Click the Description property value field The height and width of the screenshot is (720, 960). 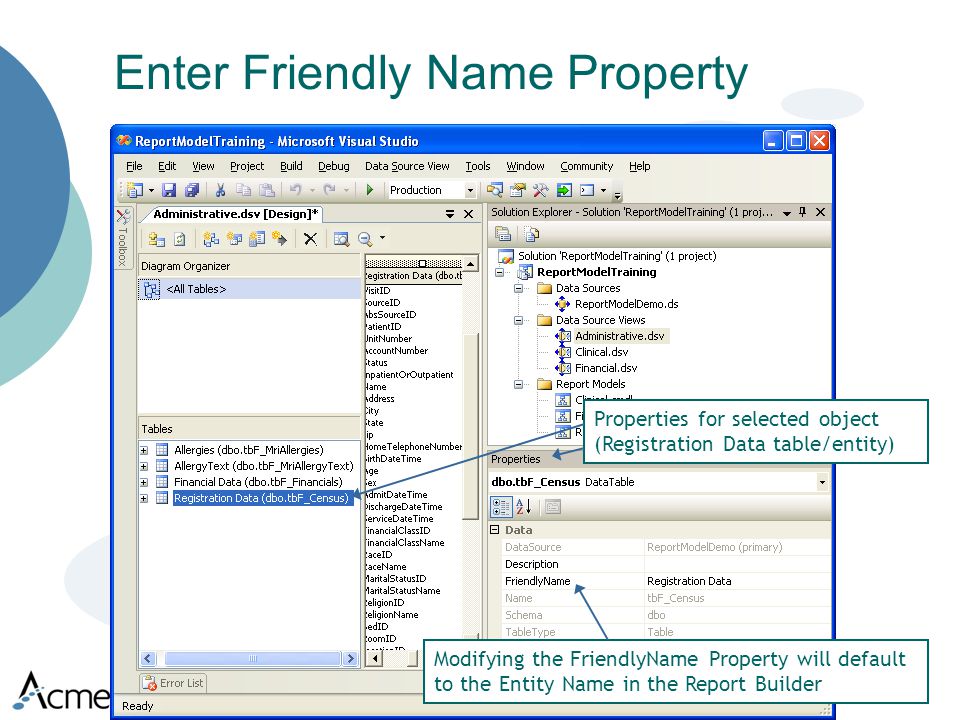(x=737, y=564)
